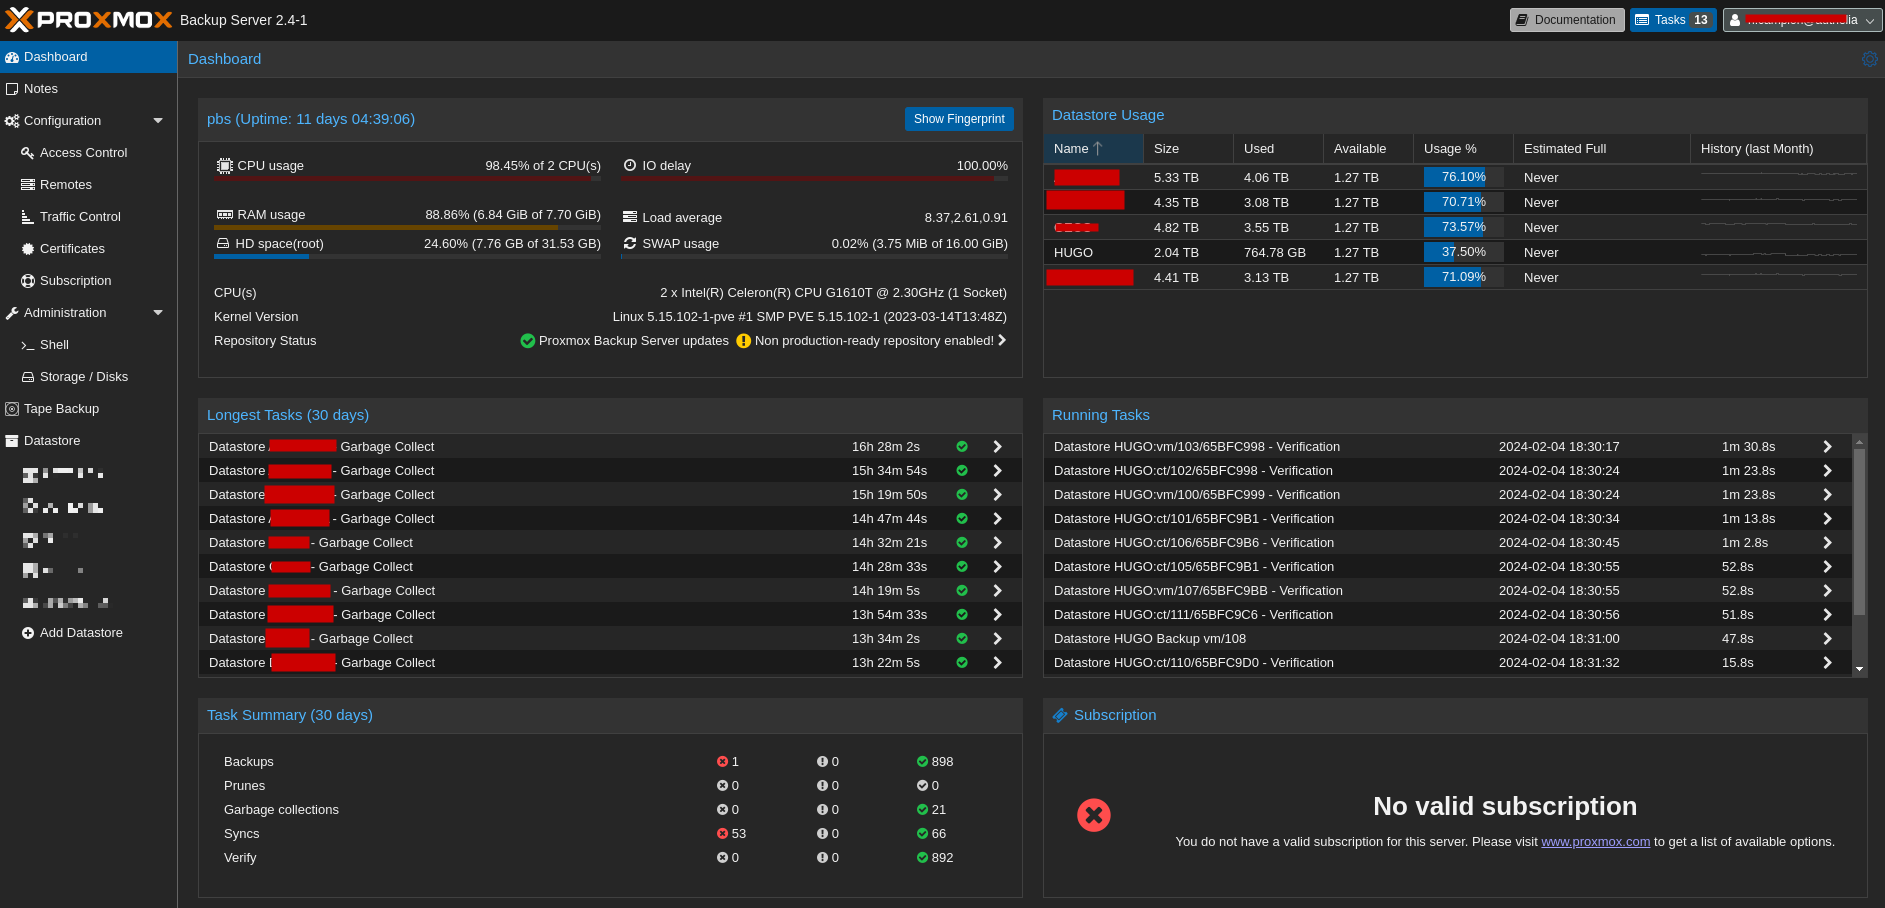Sort datastore table by Size column

click(x=1188, y=149)
